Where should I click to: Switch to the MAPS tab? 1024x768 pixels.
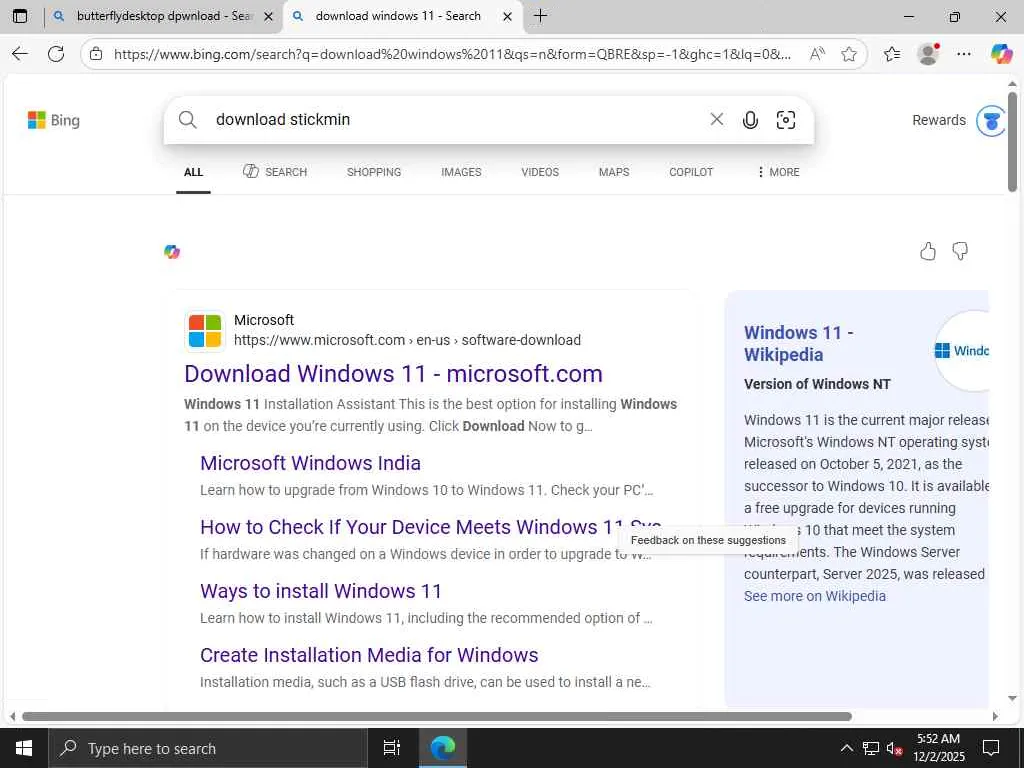click(614, 172)
